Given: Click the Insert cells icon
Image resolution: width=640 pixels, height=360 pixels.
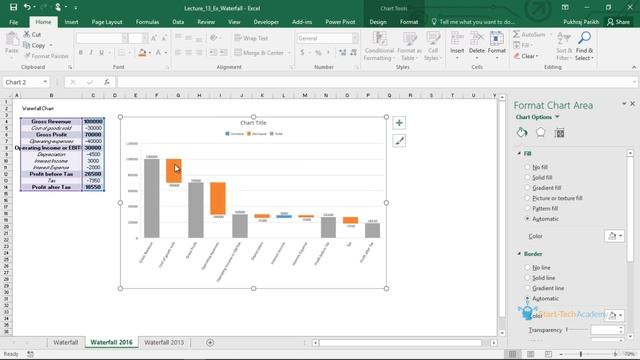Looking at the screenshot, I should [457, 40].
